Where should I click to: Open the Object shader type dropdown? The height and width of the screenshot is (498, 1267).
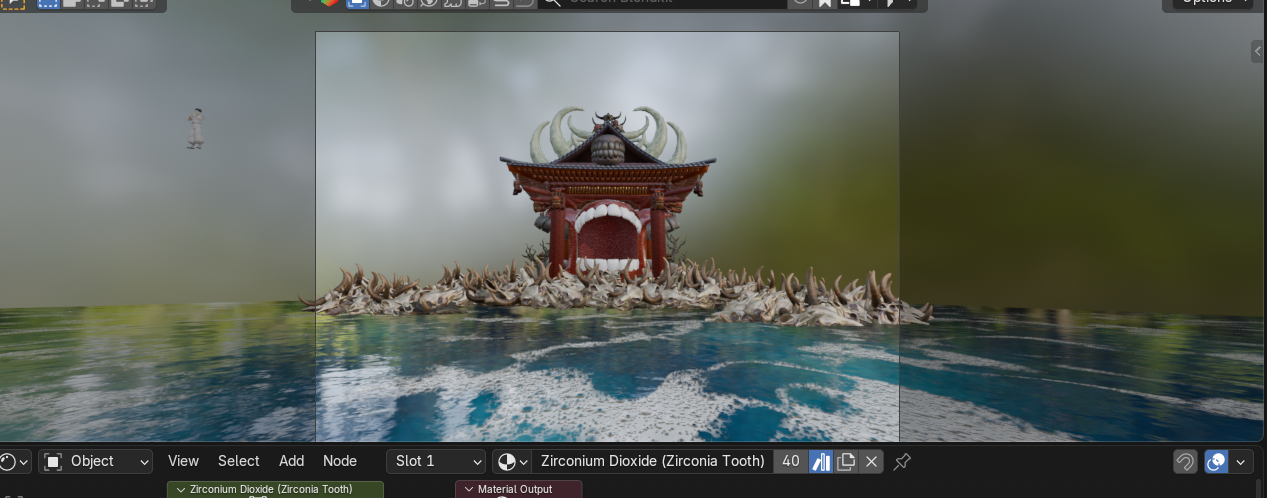click(x=96, y=461)
